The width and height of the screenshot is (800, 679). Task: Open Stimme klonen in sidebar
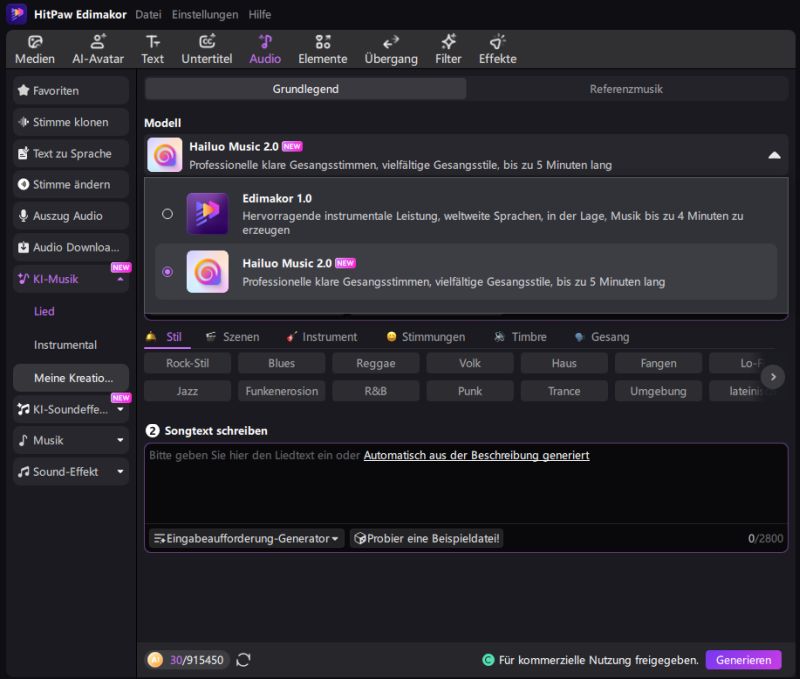pos(71,122)
